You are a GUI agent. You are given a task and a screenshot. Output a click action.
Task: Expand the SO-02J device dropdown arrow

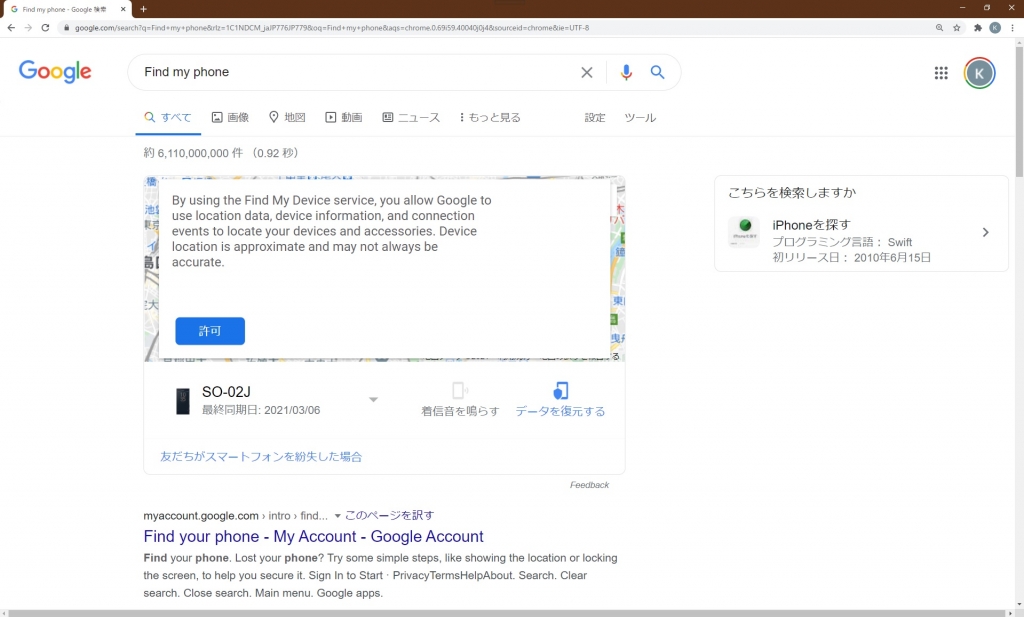(x=373, y=400)
